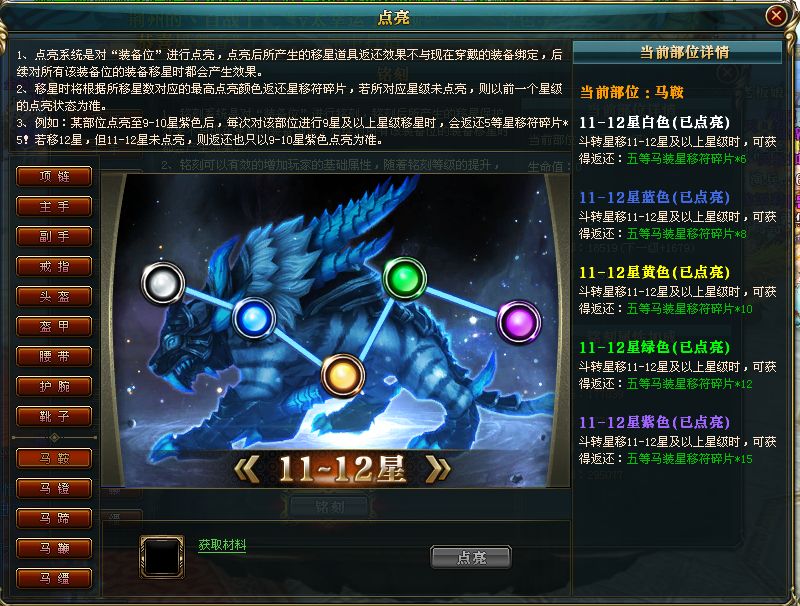This screenshot has height=606, width=800.
Task: Open the 马蹄 mount slot
Action: (x=54, y=519)
